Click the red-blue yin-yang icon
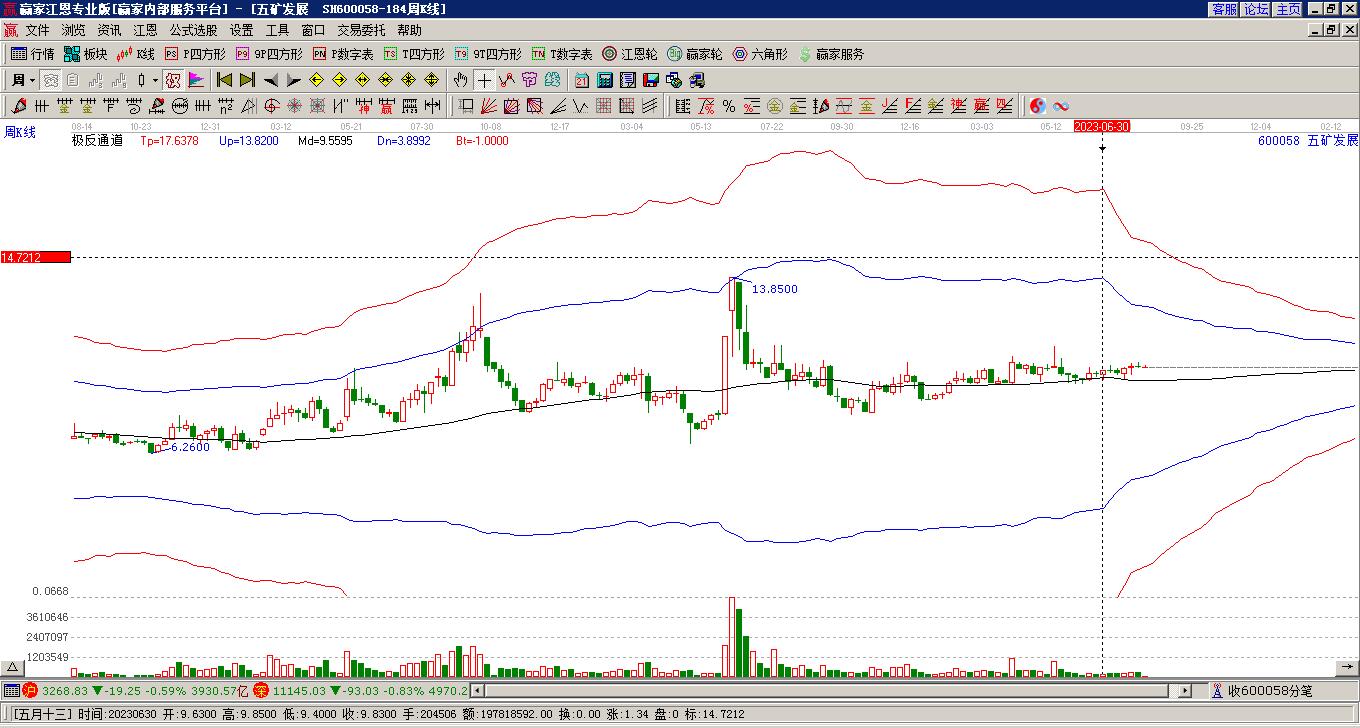Image resolution: width=1360 pixels, height=728 pixels. (1038, 106)
